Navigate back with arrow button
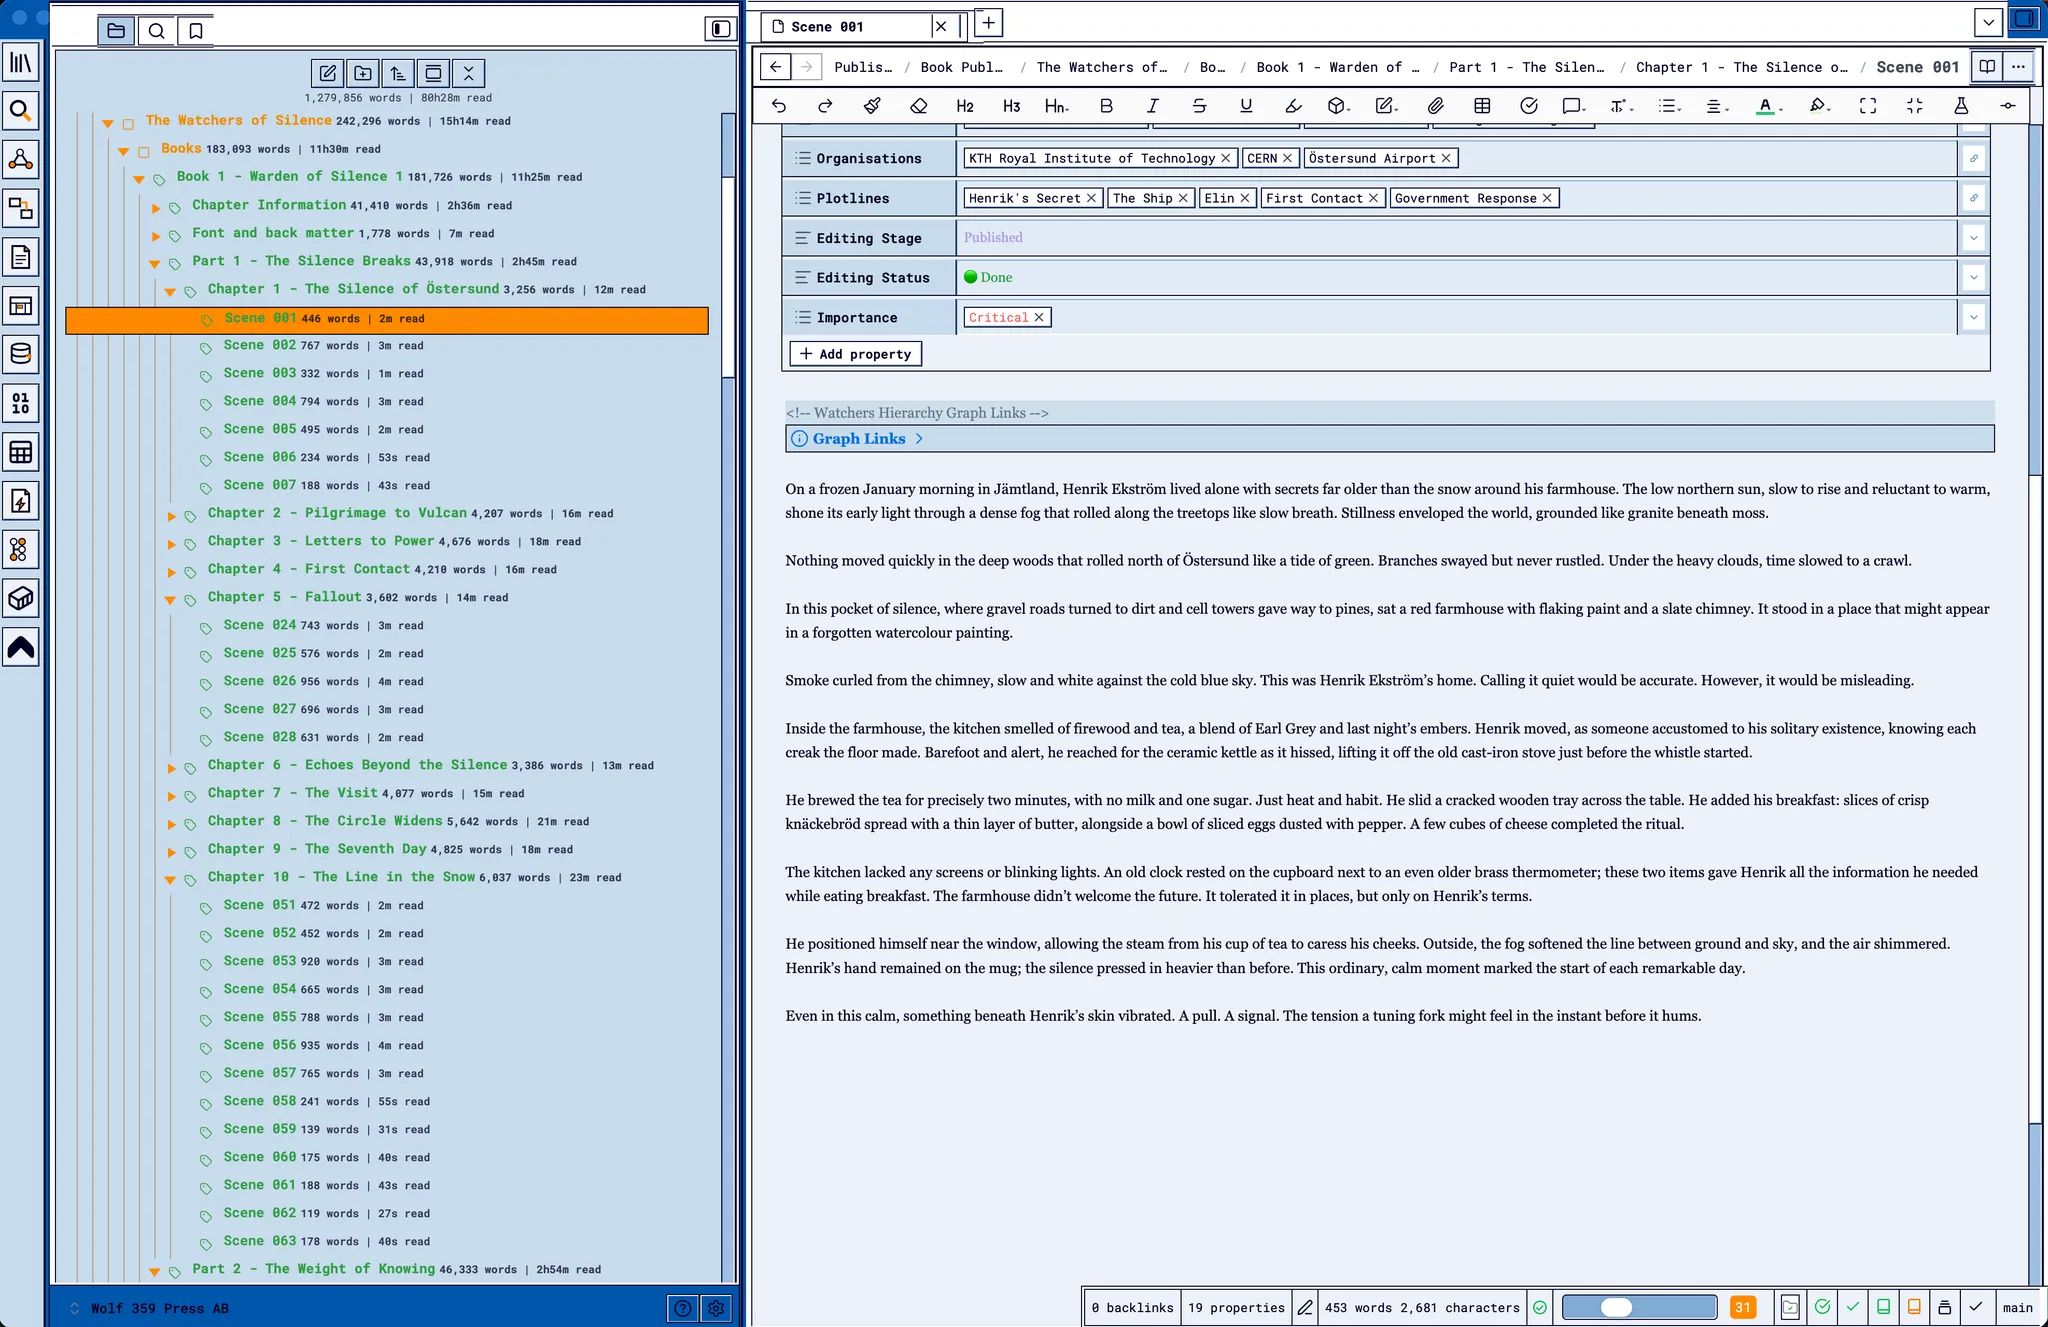Image resolution: width=2048 pixels, height=1327 pixels. click(776, 67)
